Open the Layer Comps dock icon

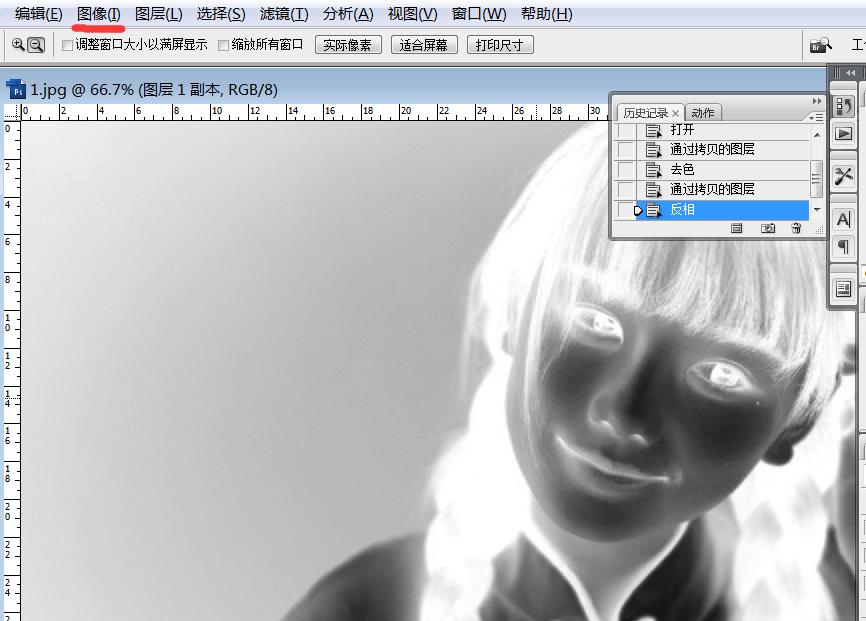pyautogui.click(x=843, y=289)
